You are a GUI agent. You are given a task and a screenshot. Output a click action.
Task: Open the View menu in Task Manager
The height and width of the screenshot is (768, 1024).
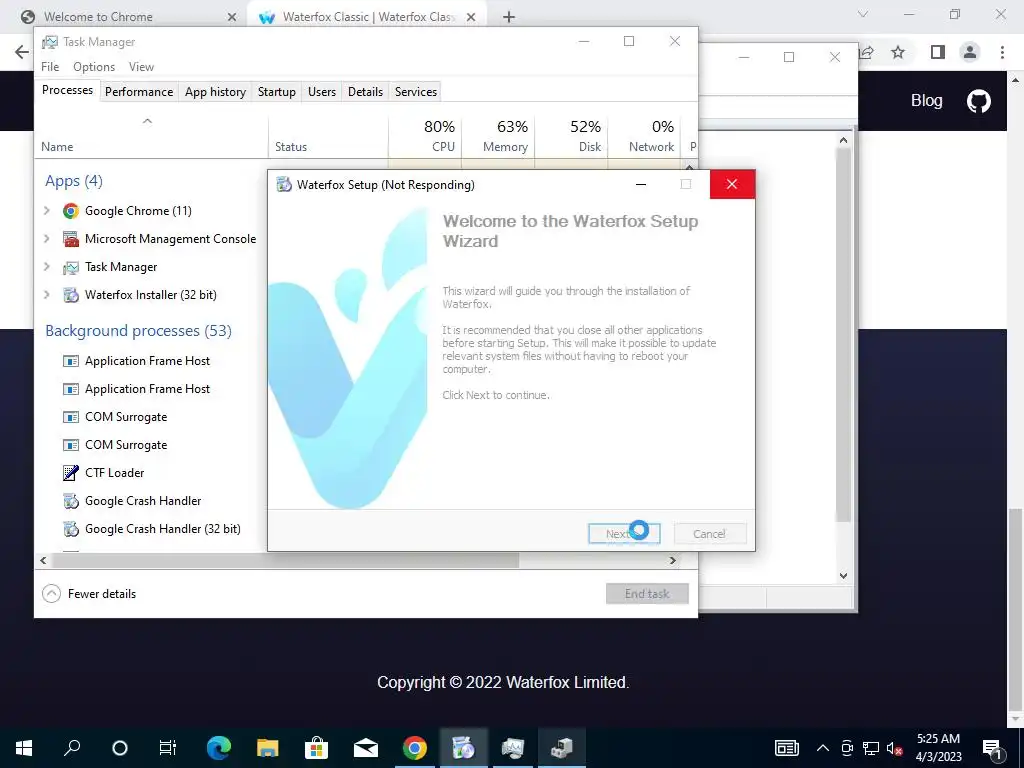[x=141, y=67]
